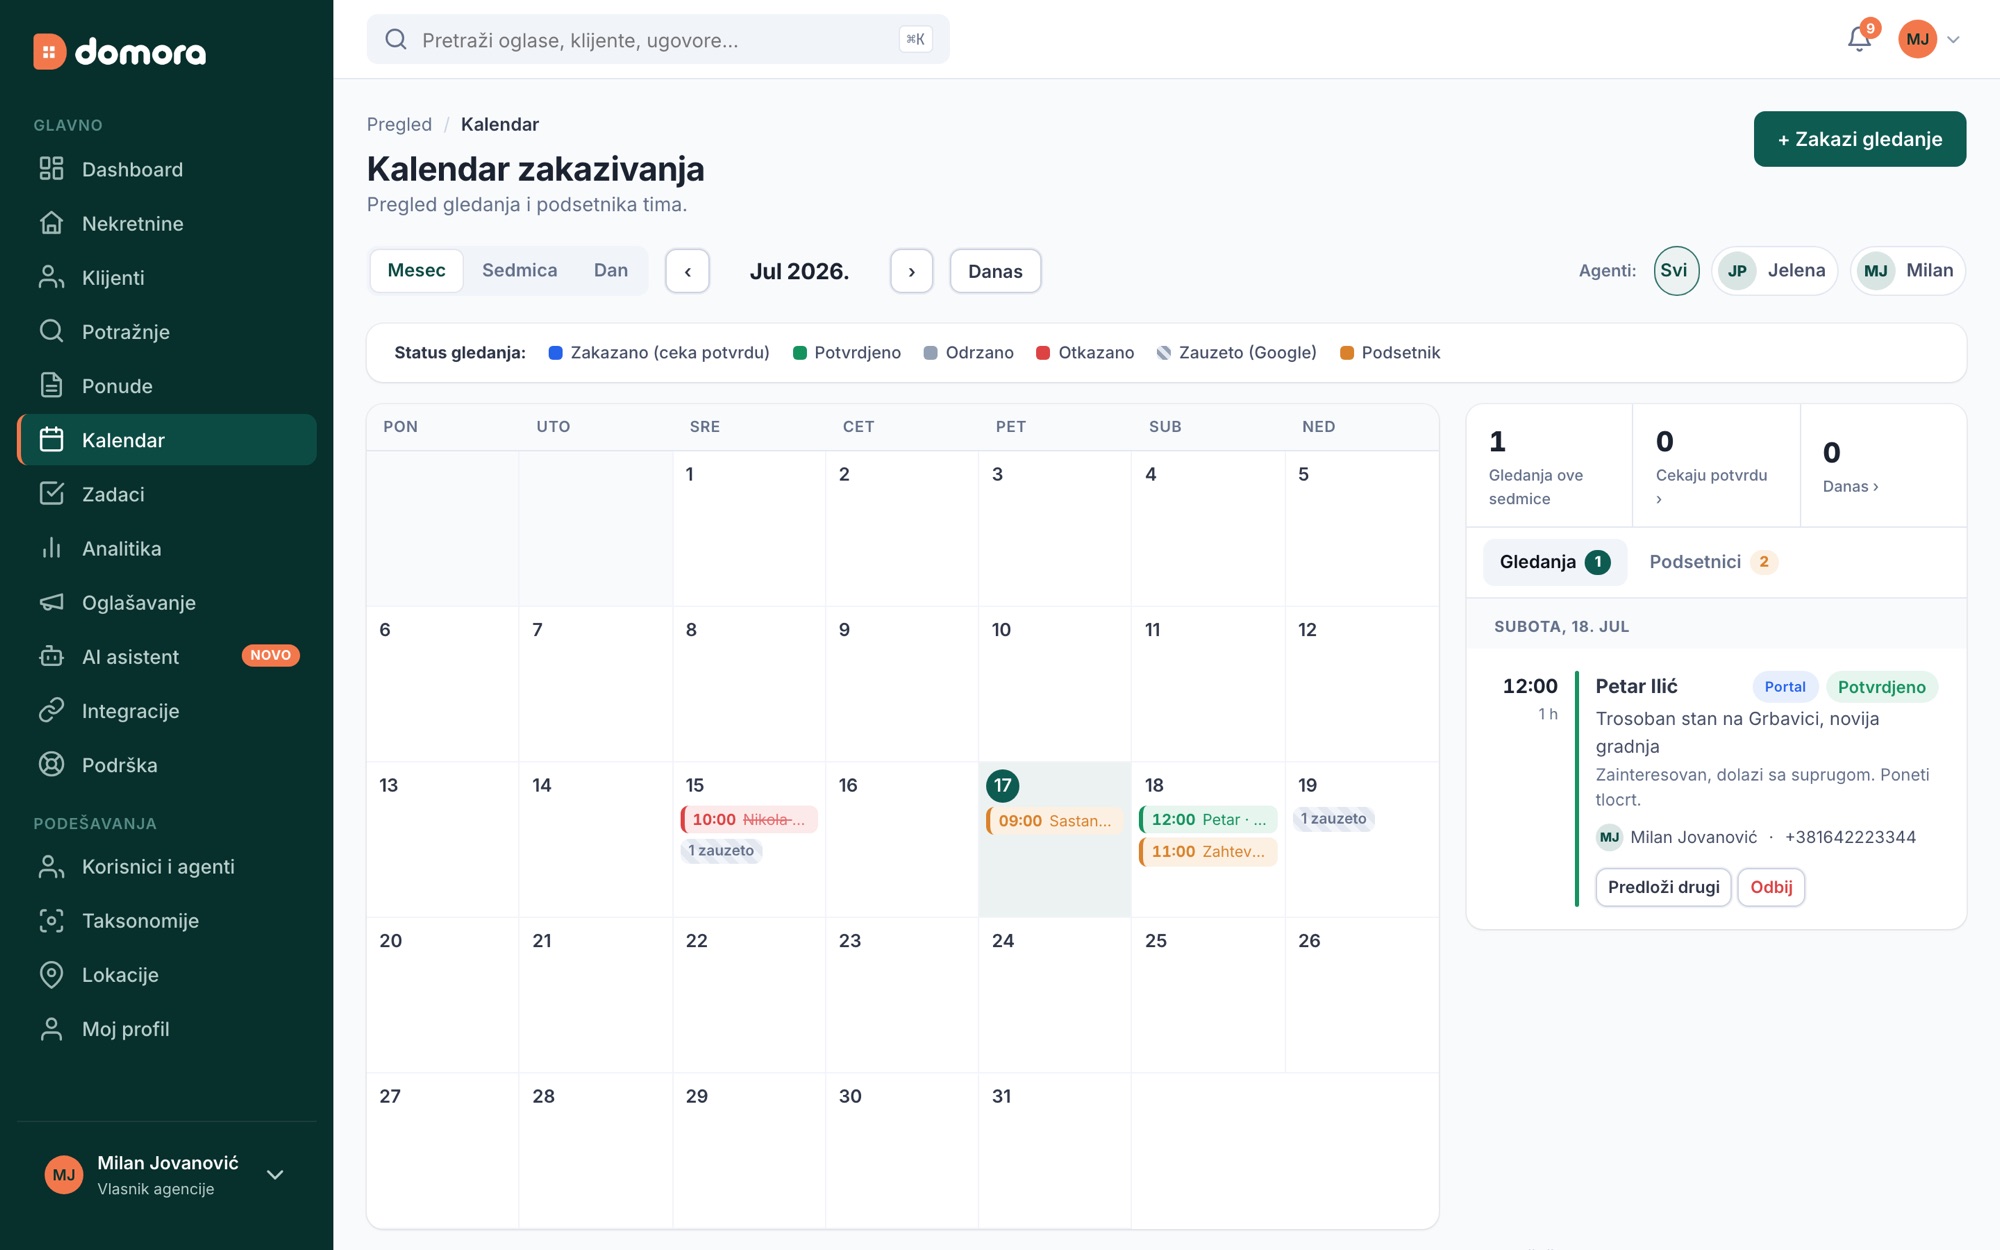Image resolution: width=2000 pixels, height=1250 pixels.
Task: Open notifications bell icon
Action: click(x=1859, y=39)
